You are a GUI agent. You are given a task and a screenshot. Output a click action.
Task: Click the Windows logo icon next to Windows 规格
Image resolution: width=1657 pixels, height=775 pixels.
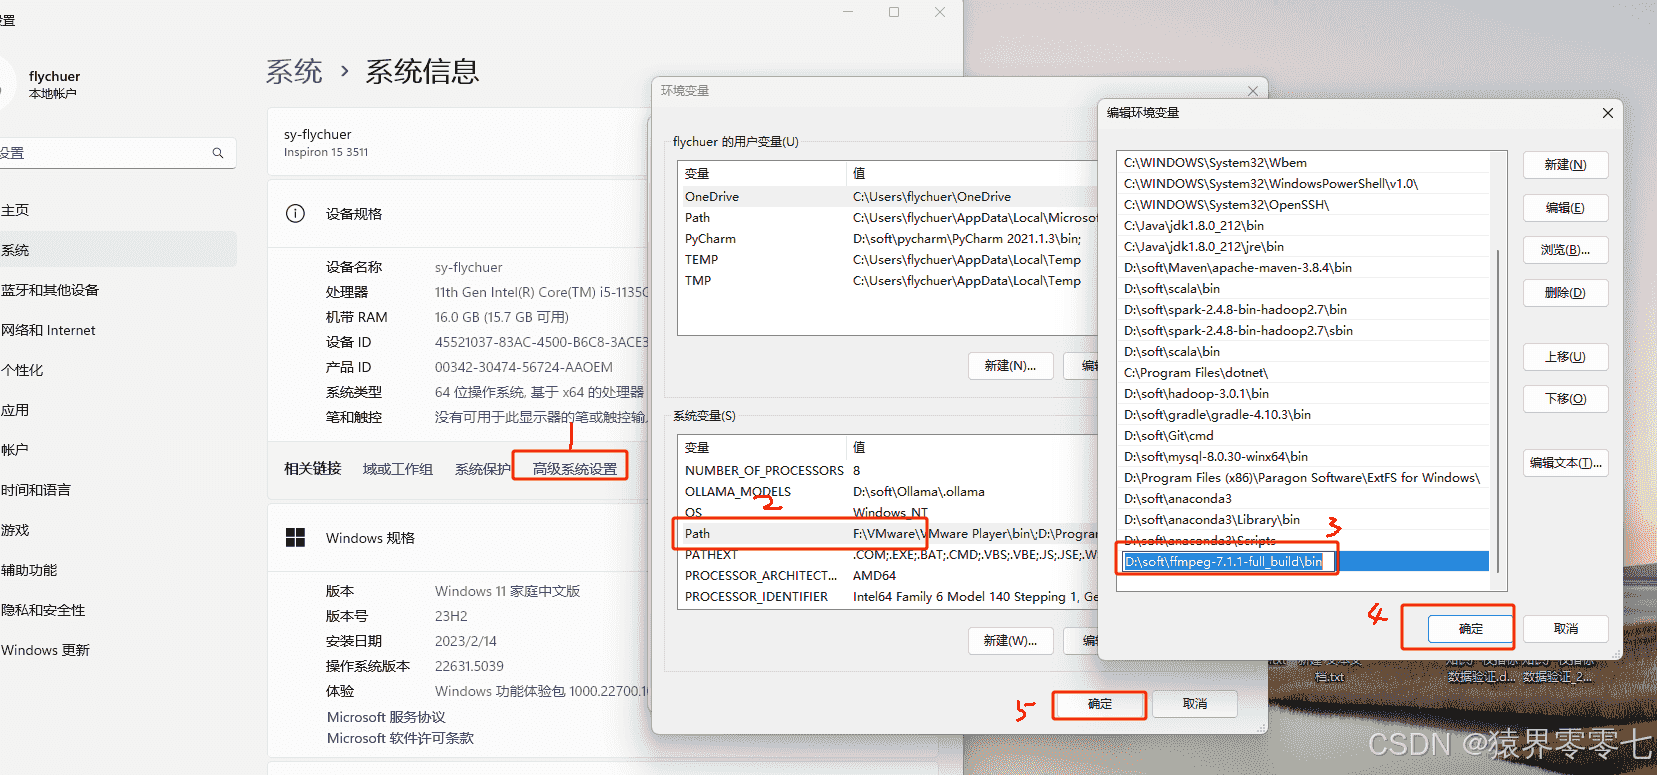coord(295,538)
